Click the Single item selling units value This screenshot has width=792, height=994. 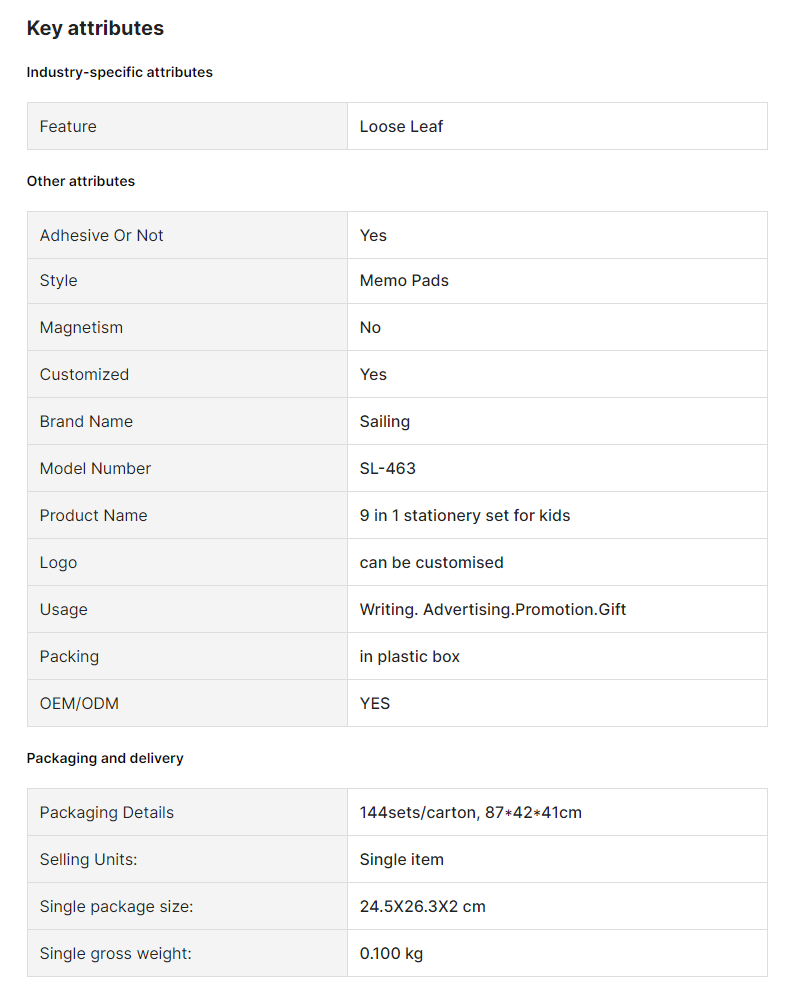pos(401,860)
